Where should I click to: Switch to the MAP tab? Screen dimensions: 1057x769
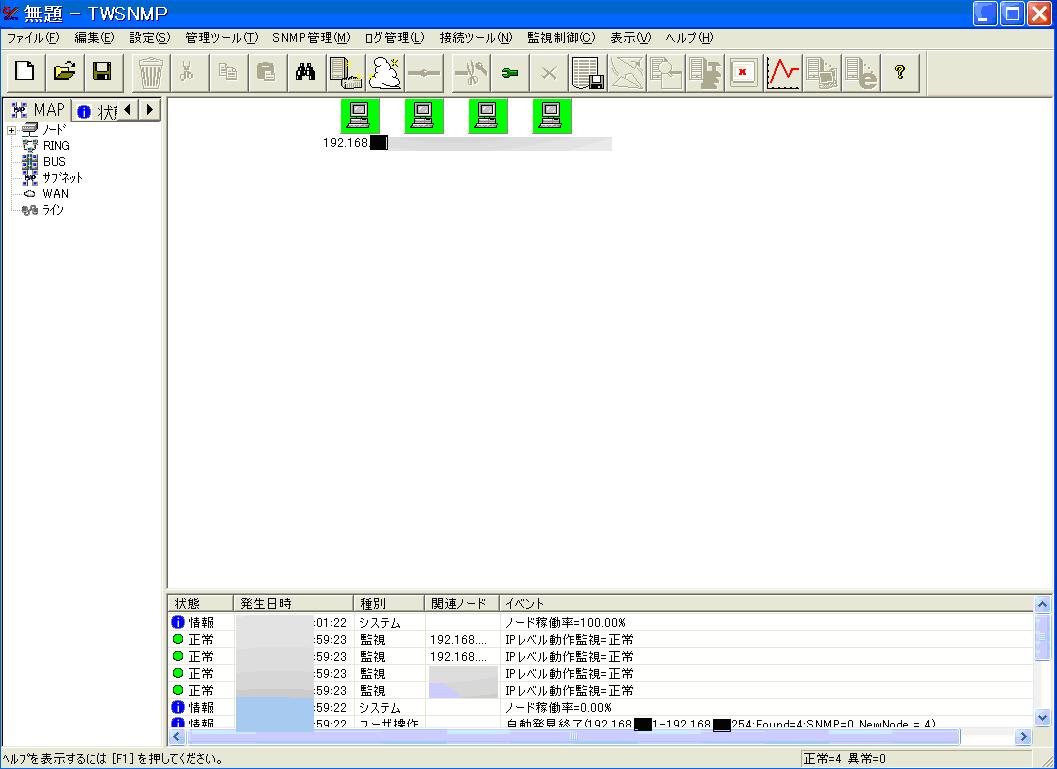(37, 110)
